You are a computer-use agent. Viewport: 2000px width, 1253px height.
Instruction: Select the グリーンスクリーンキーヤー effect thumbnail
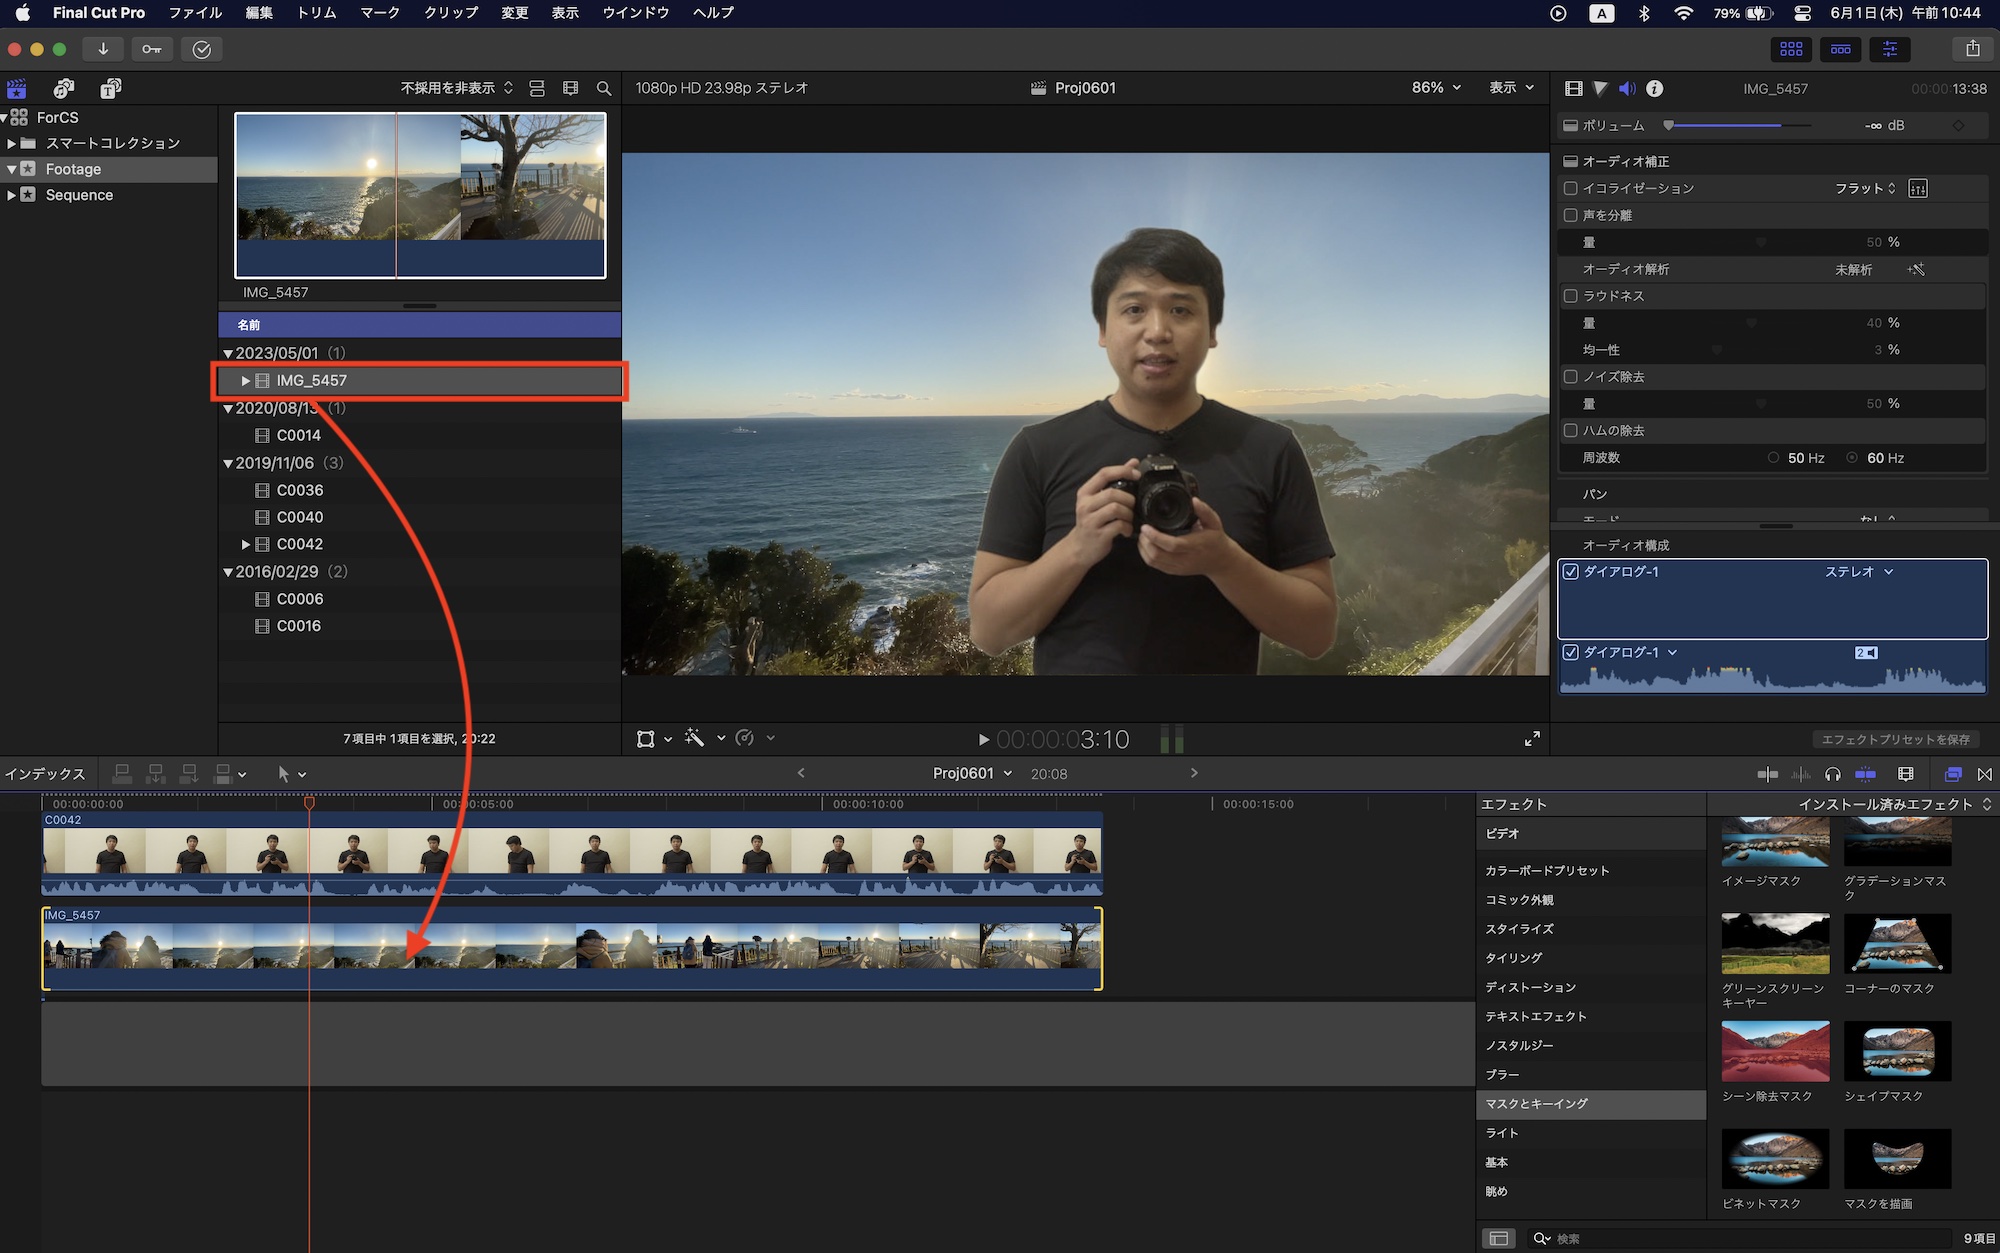coord(1775,945)
